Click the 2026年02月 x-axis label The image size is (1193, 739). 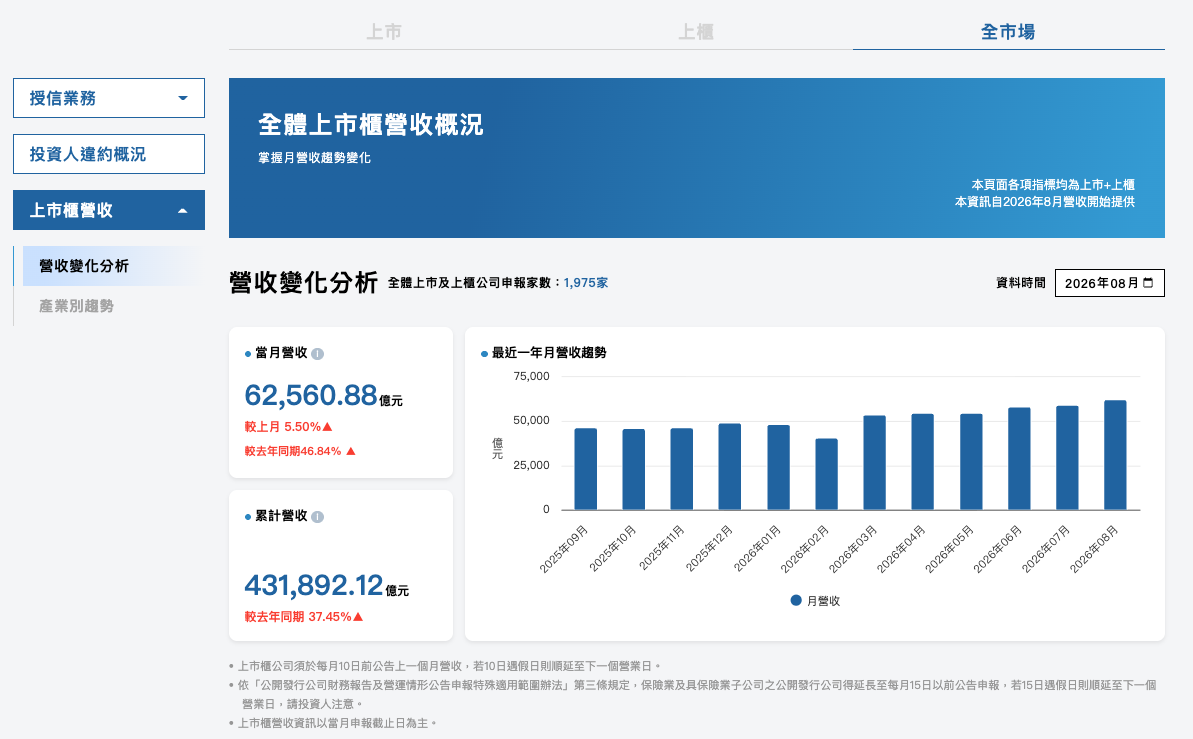point(804,549)
